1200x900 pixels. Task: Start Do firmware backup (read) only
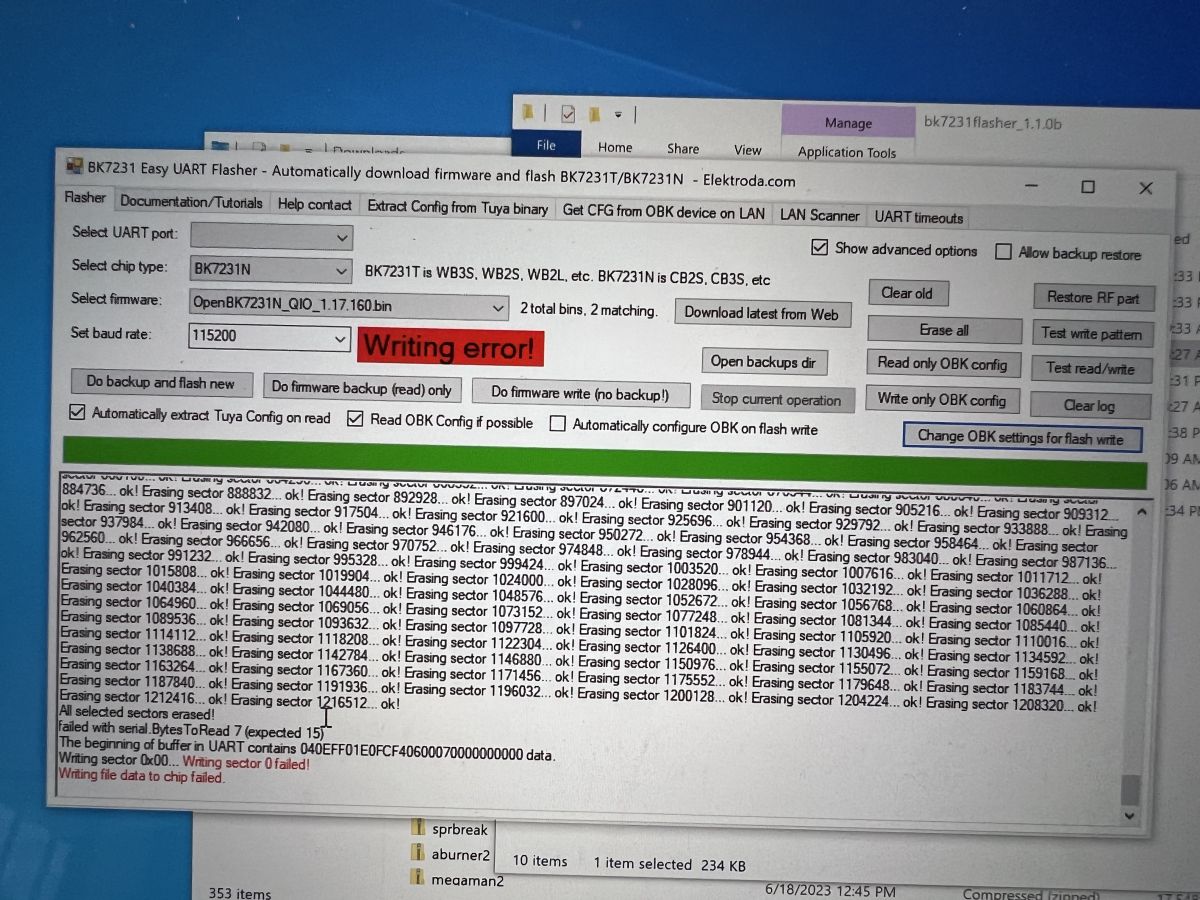[x=361, y=387]
